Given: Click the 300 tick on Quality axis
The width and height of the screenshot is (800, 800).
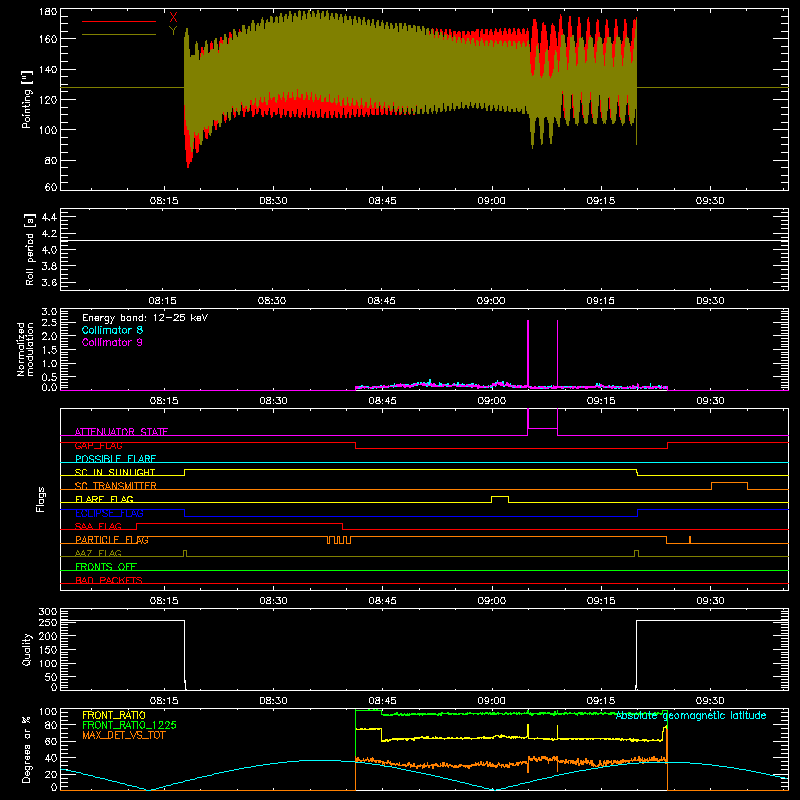Looking at the screenshot, I should click(x=48, y=612).
